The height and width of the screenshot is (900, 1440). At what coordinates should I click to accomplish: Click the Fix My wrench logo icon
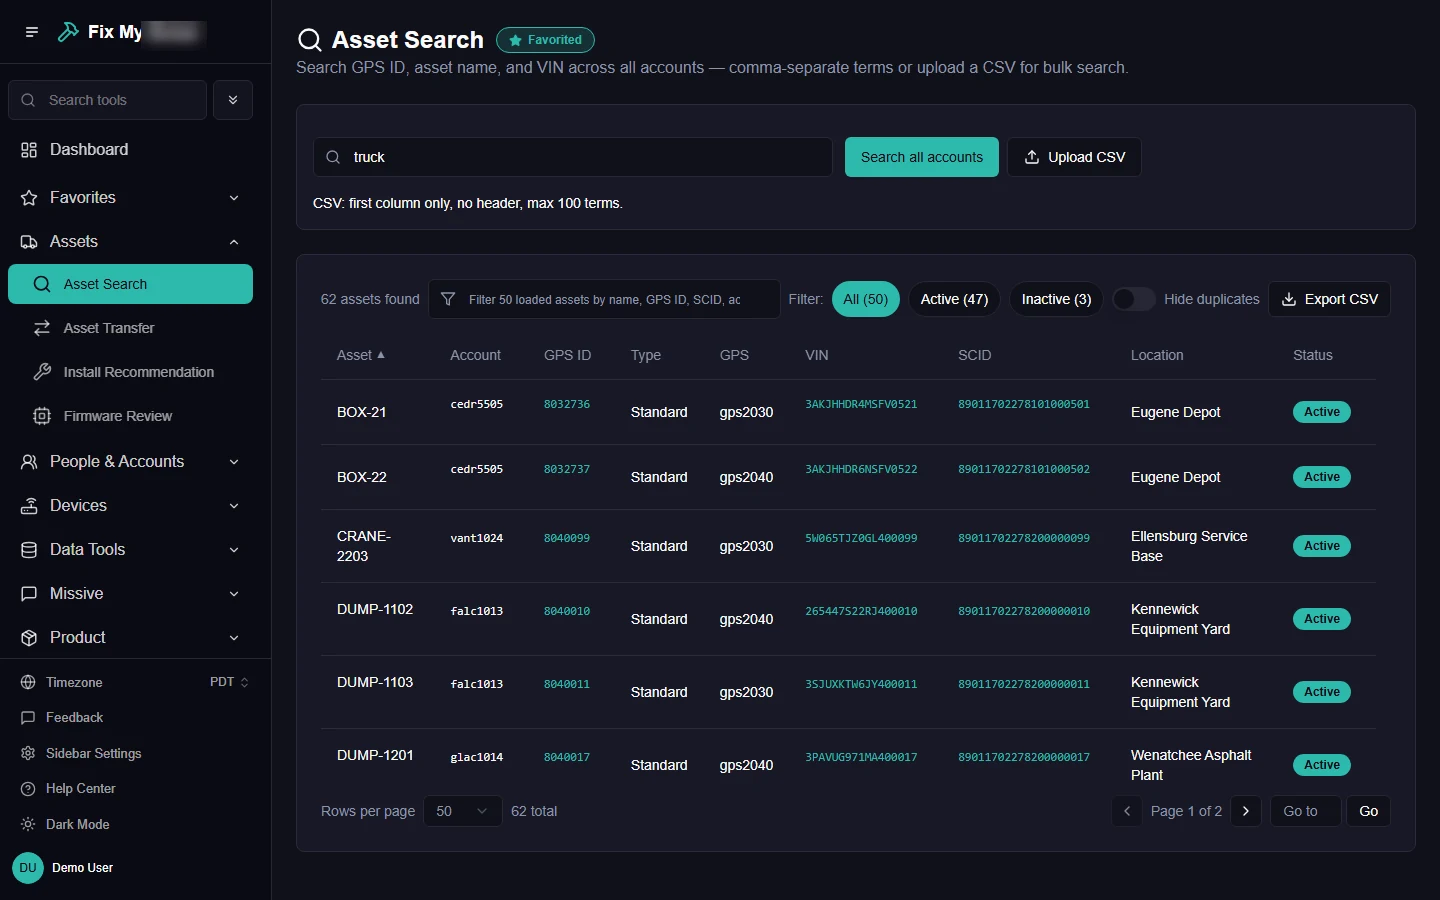click(x=68, y=32)
